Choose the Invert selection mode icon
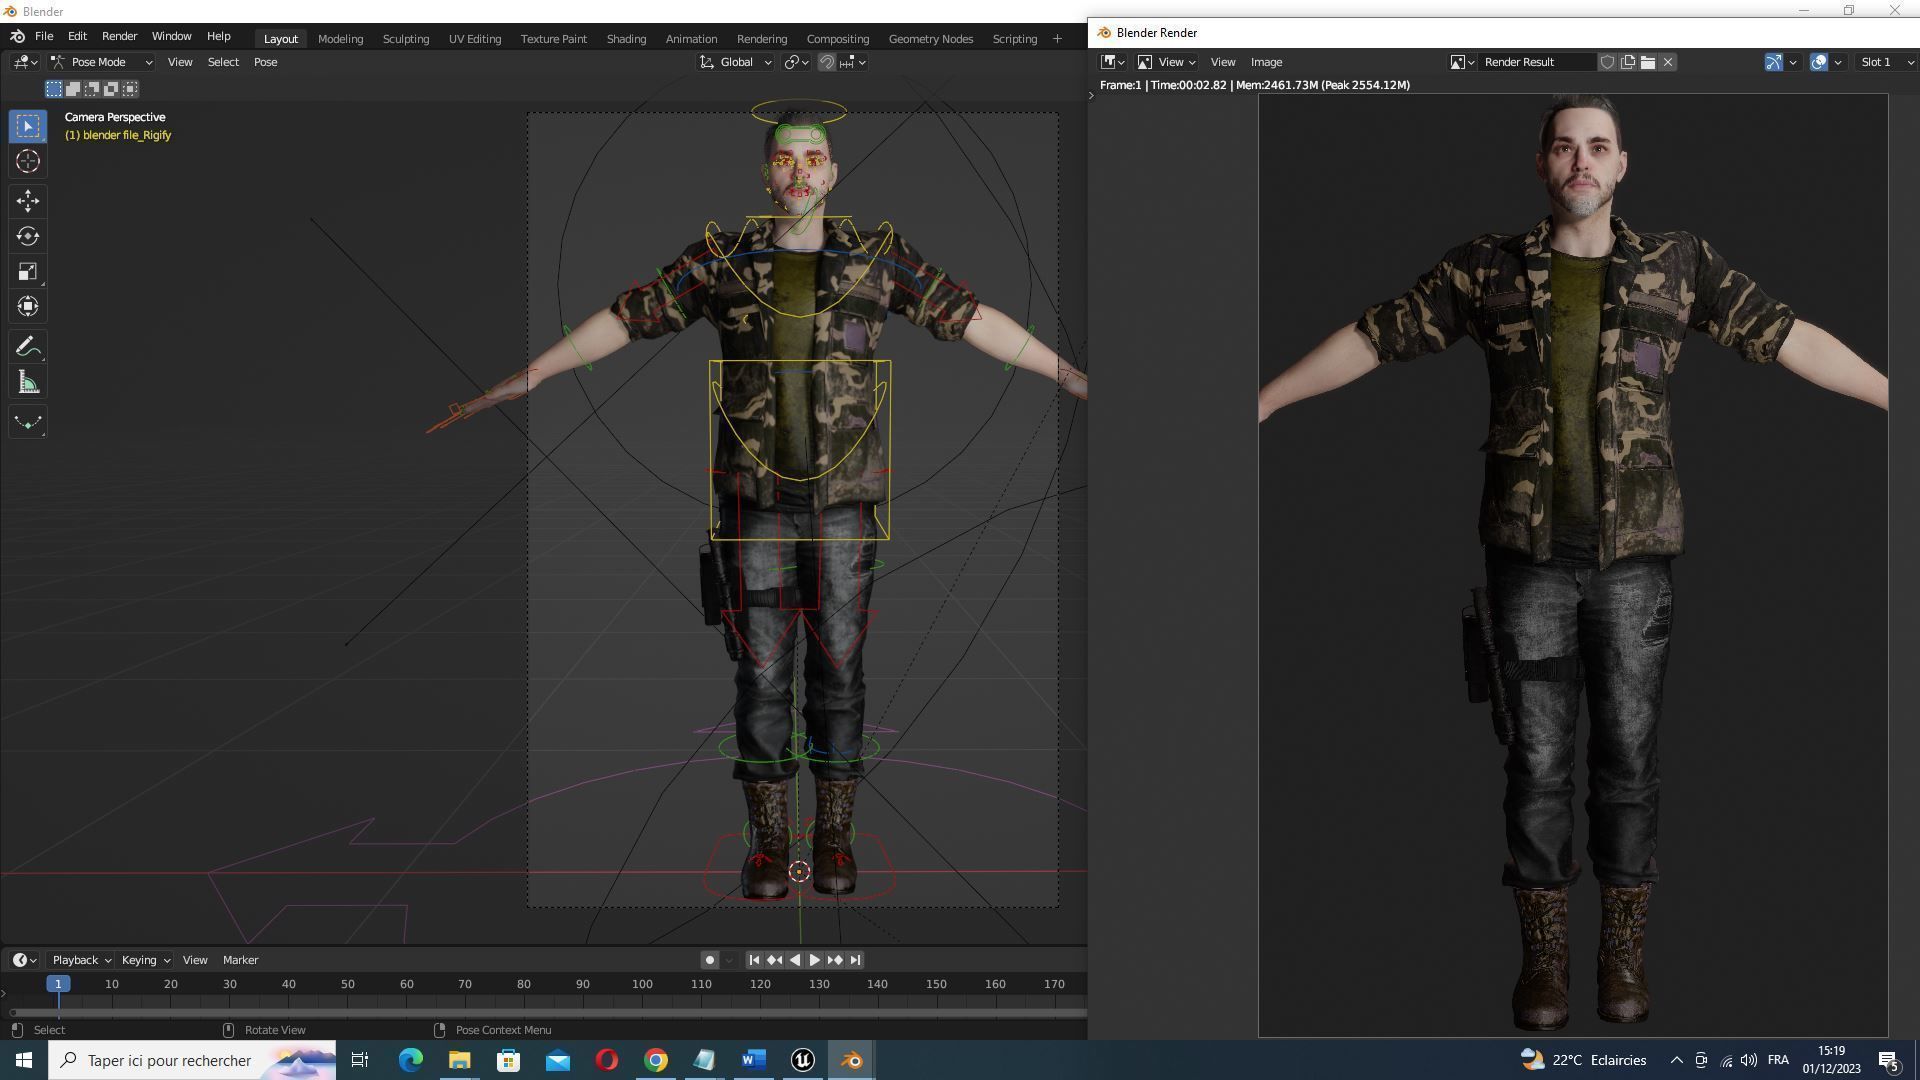The width and height of the screenshot is (1920, 1080). [x=111, y=89]
